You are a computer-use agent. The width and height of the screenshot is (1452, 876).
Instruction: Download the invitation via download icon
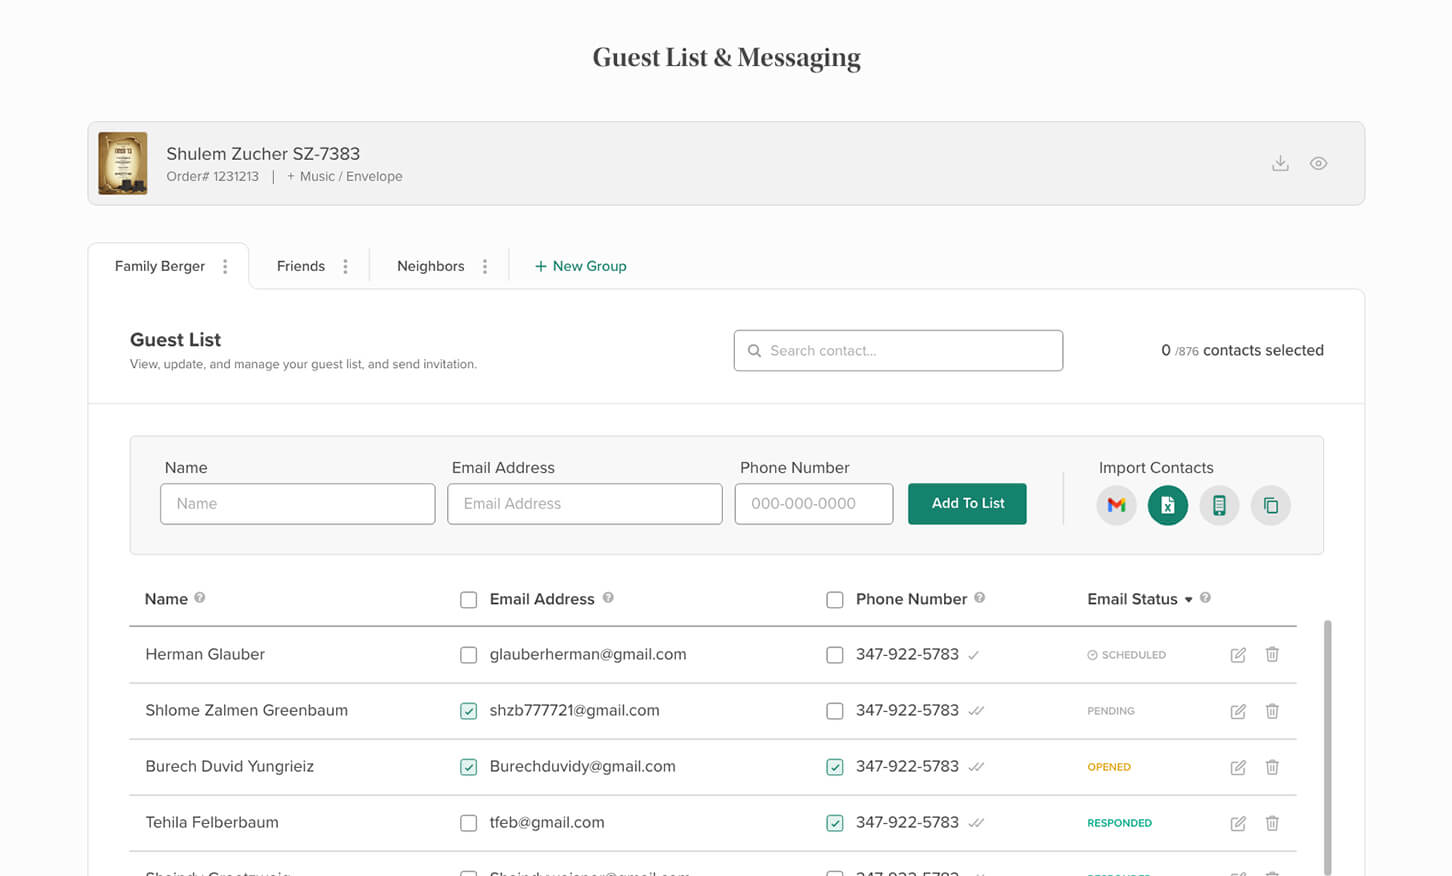point(1280,163)
